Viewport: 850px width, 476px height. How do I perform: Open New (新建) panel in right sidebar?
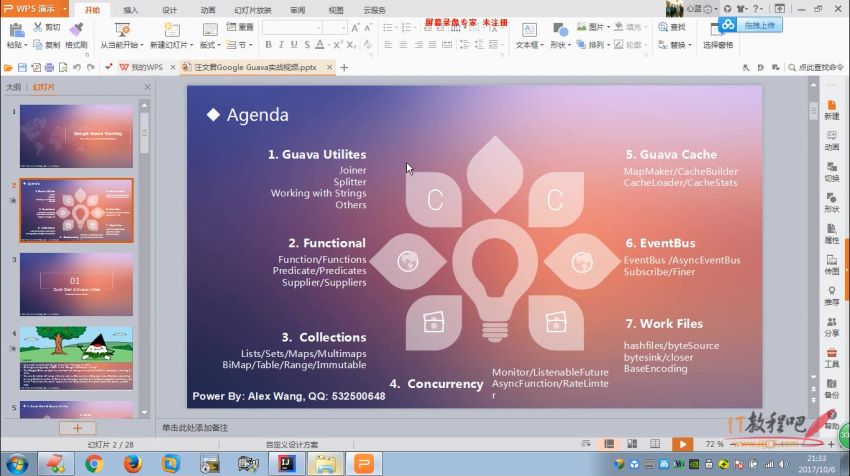[832, 110]
